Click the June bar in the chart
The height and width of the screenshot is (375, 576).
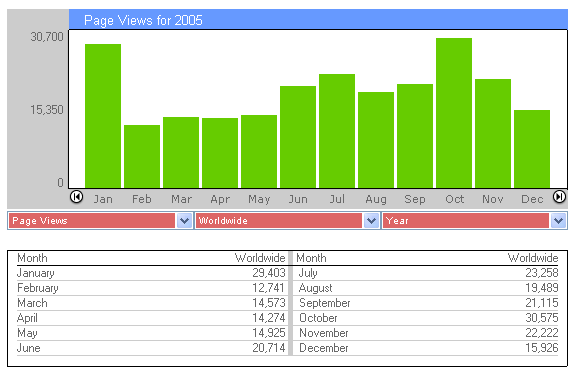coord(298,137)
